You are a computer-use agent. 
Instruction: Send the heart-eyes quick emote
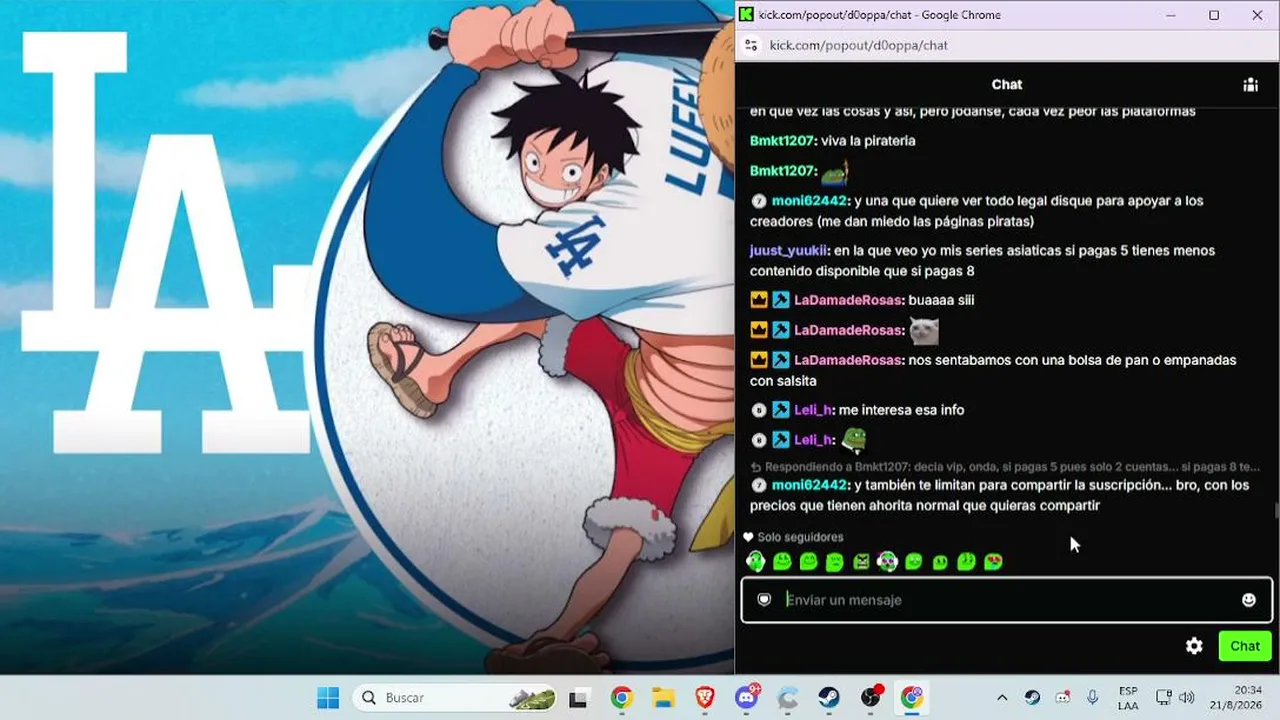click(993, 562)
